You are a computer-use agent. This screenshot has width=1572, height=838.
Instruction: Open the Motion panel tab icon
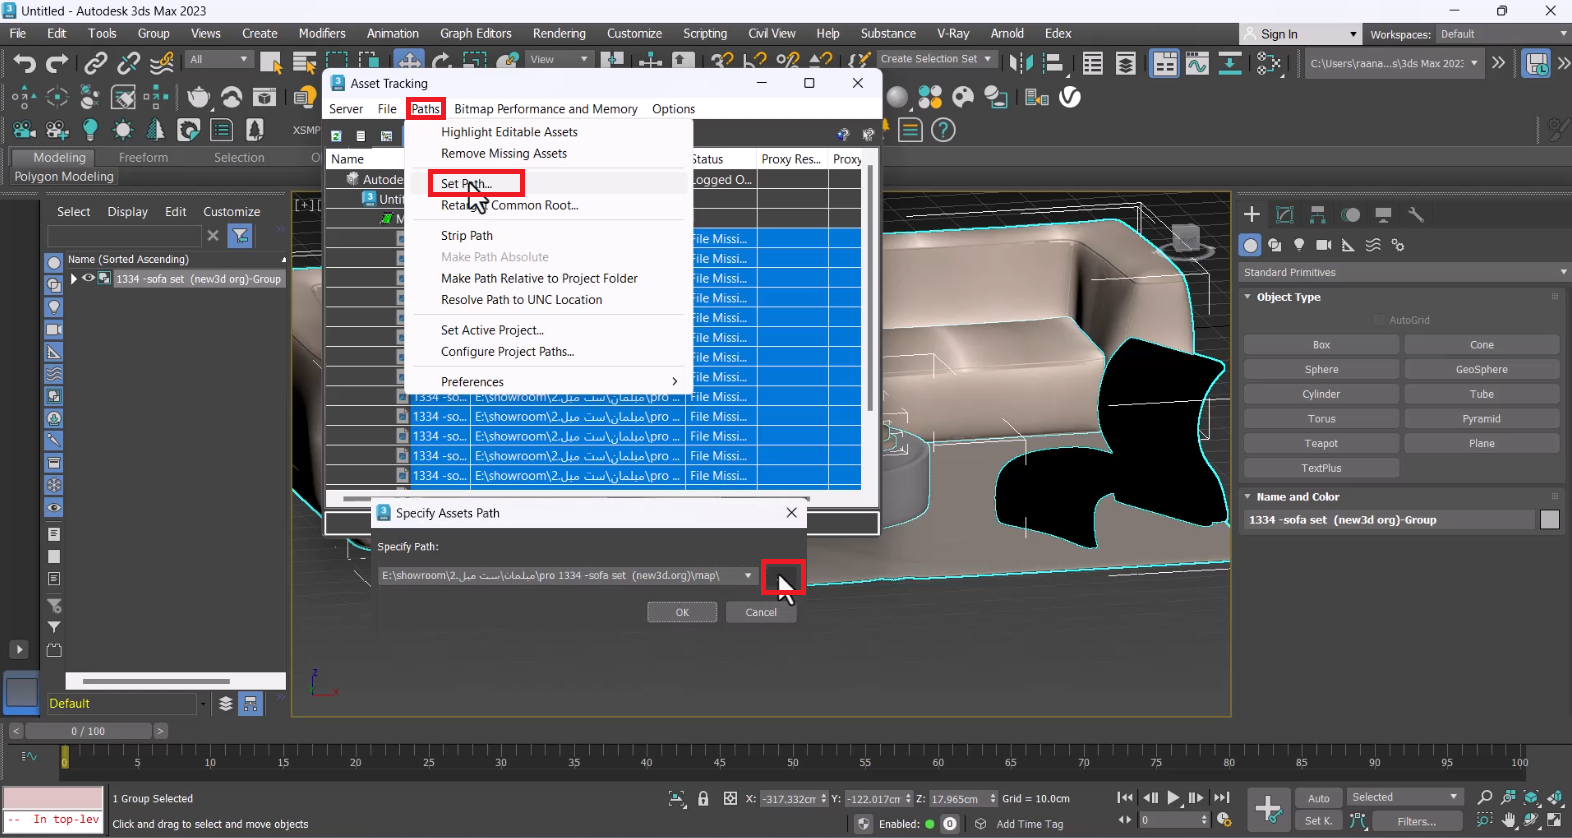(x=1351, y=214)
